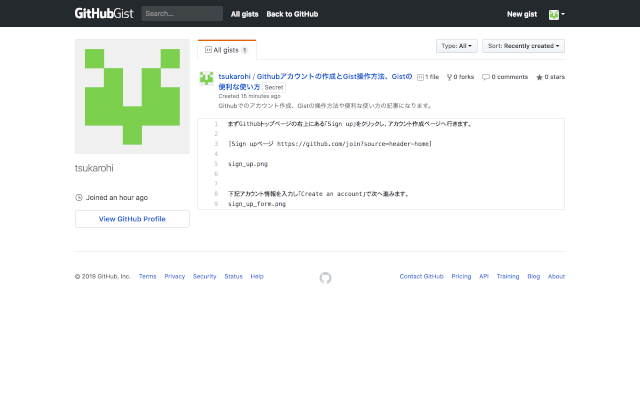Open the Privacy footer link
640x400 pixels.
pyautogui.click(x=174, y=276)
